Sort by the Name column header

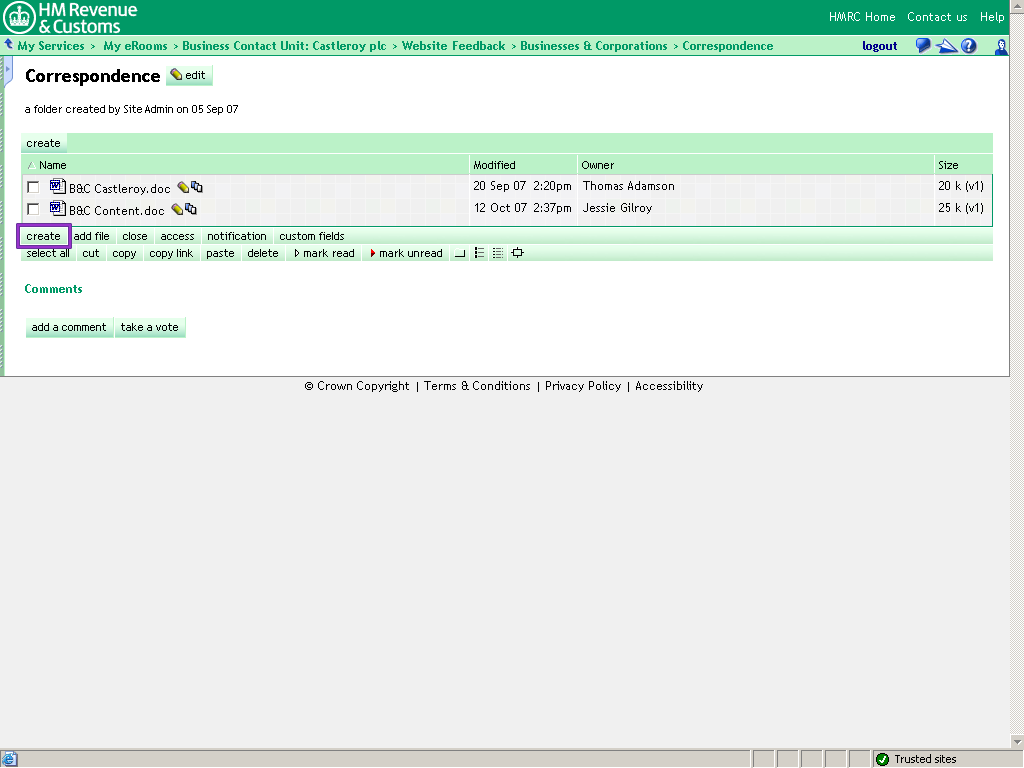click(x=52, y=165)
